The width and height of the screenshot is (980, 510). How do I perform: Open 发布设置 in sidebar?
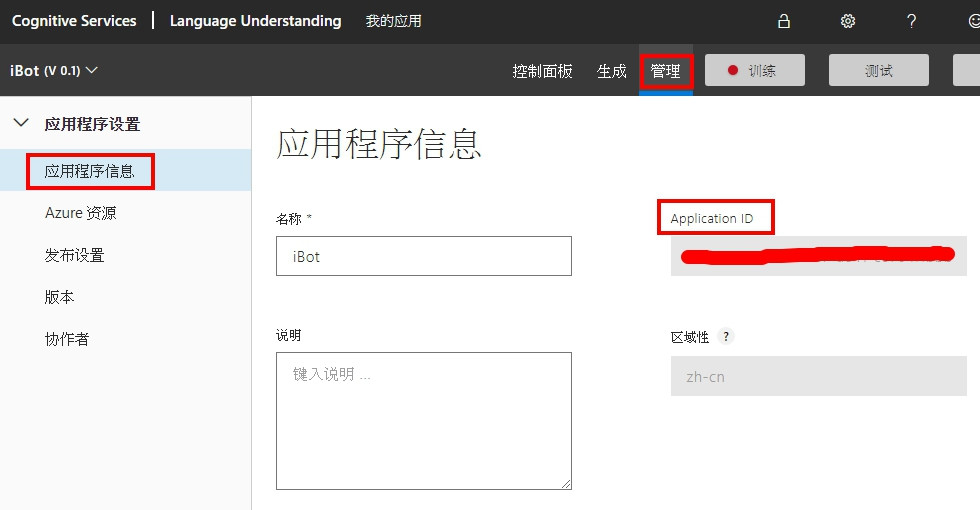coord(74,255)
